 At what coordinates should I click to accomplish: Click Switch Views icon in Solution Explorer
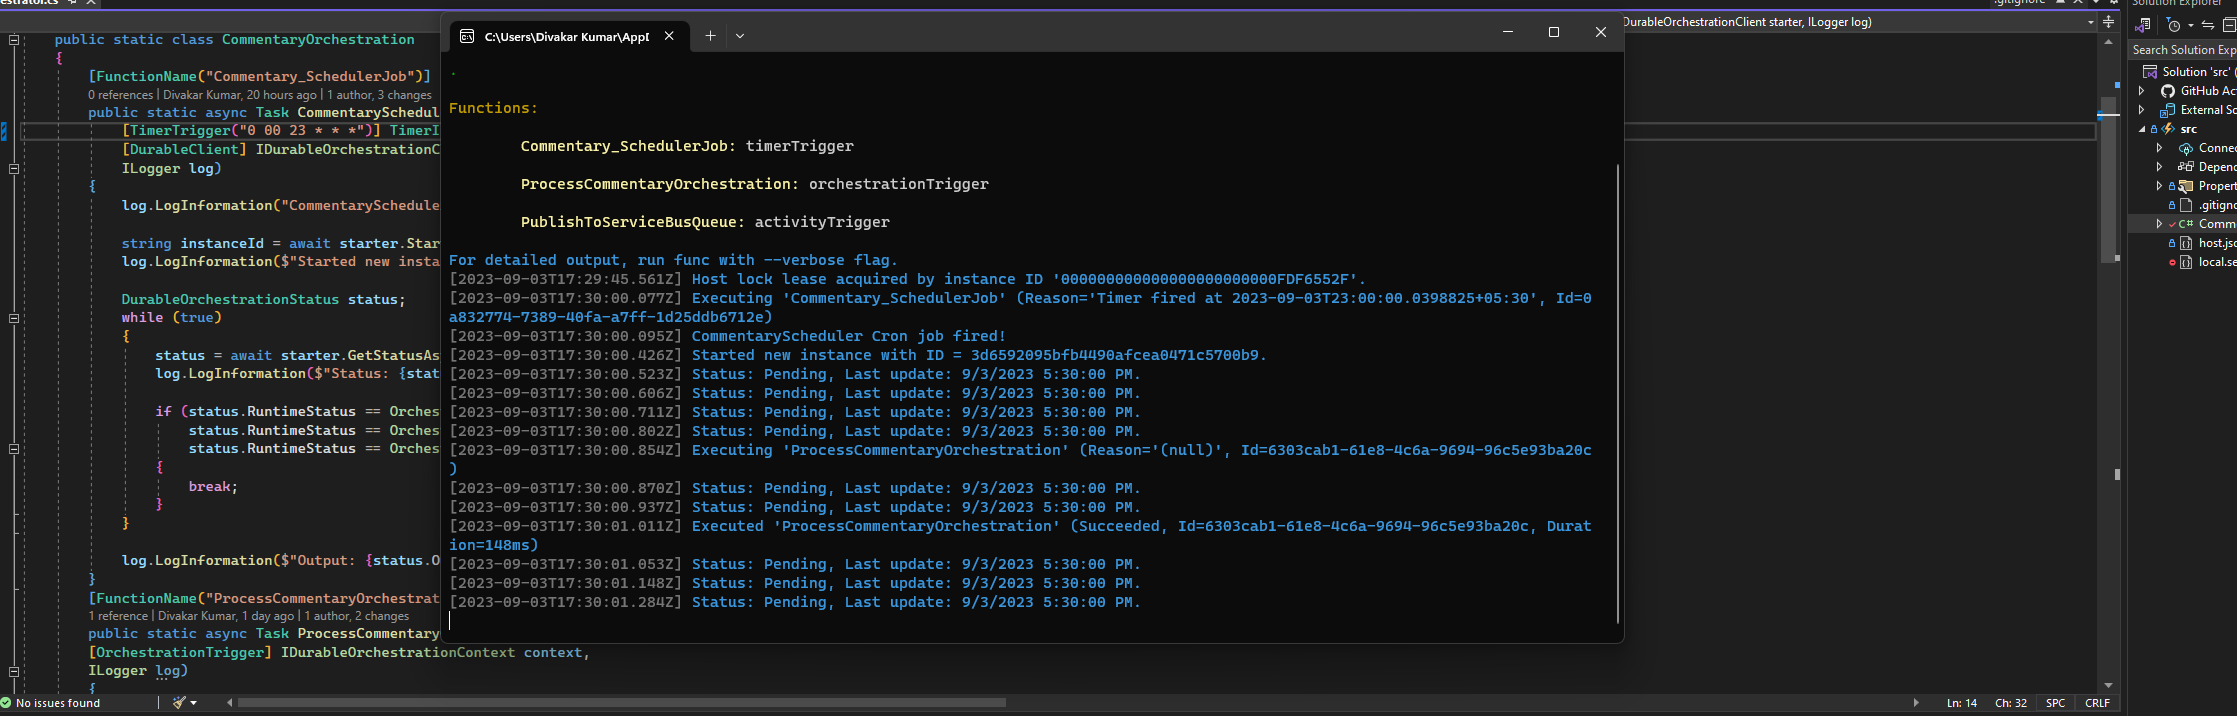(2144, 26)
